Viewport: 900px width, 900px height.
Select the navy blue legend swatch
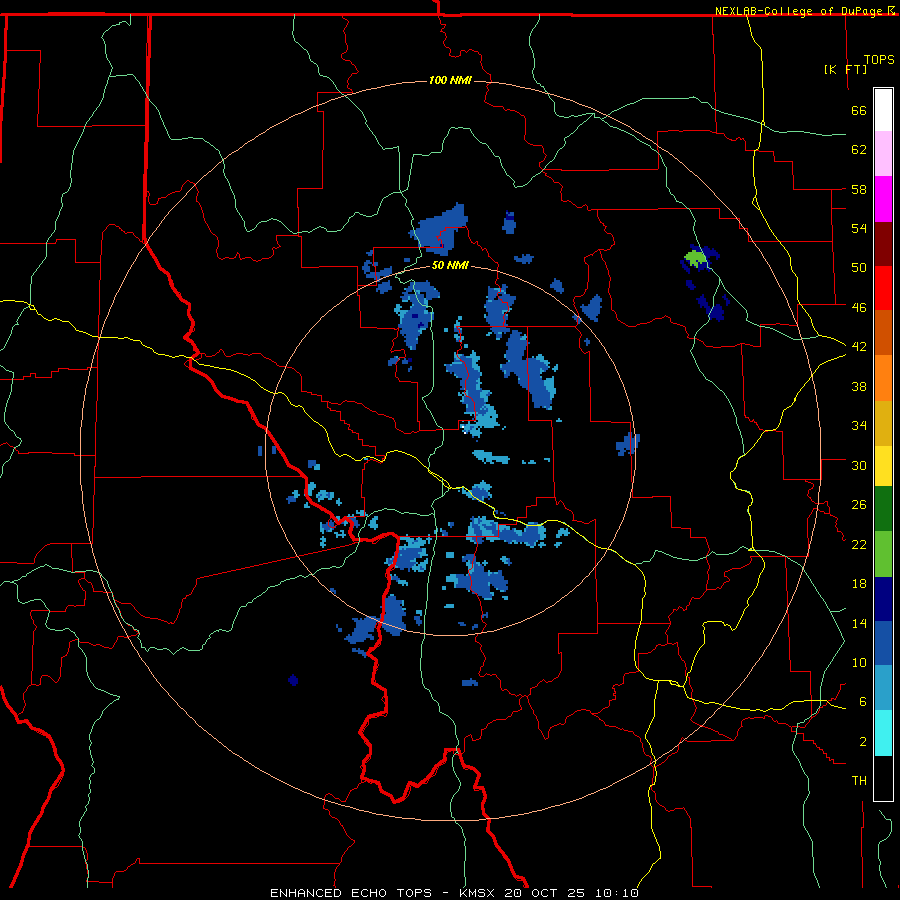click(x=883, y=599)
